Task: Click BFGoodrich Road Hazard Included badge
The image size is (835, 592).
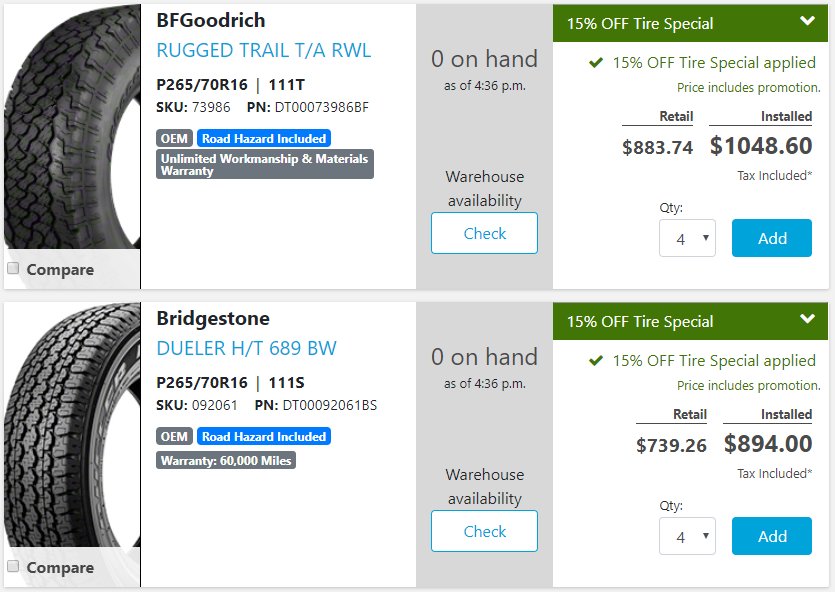Action: (264, 138)
